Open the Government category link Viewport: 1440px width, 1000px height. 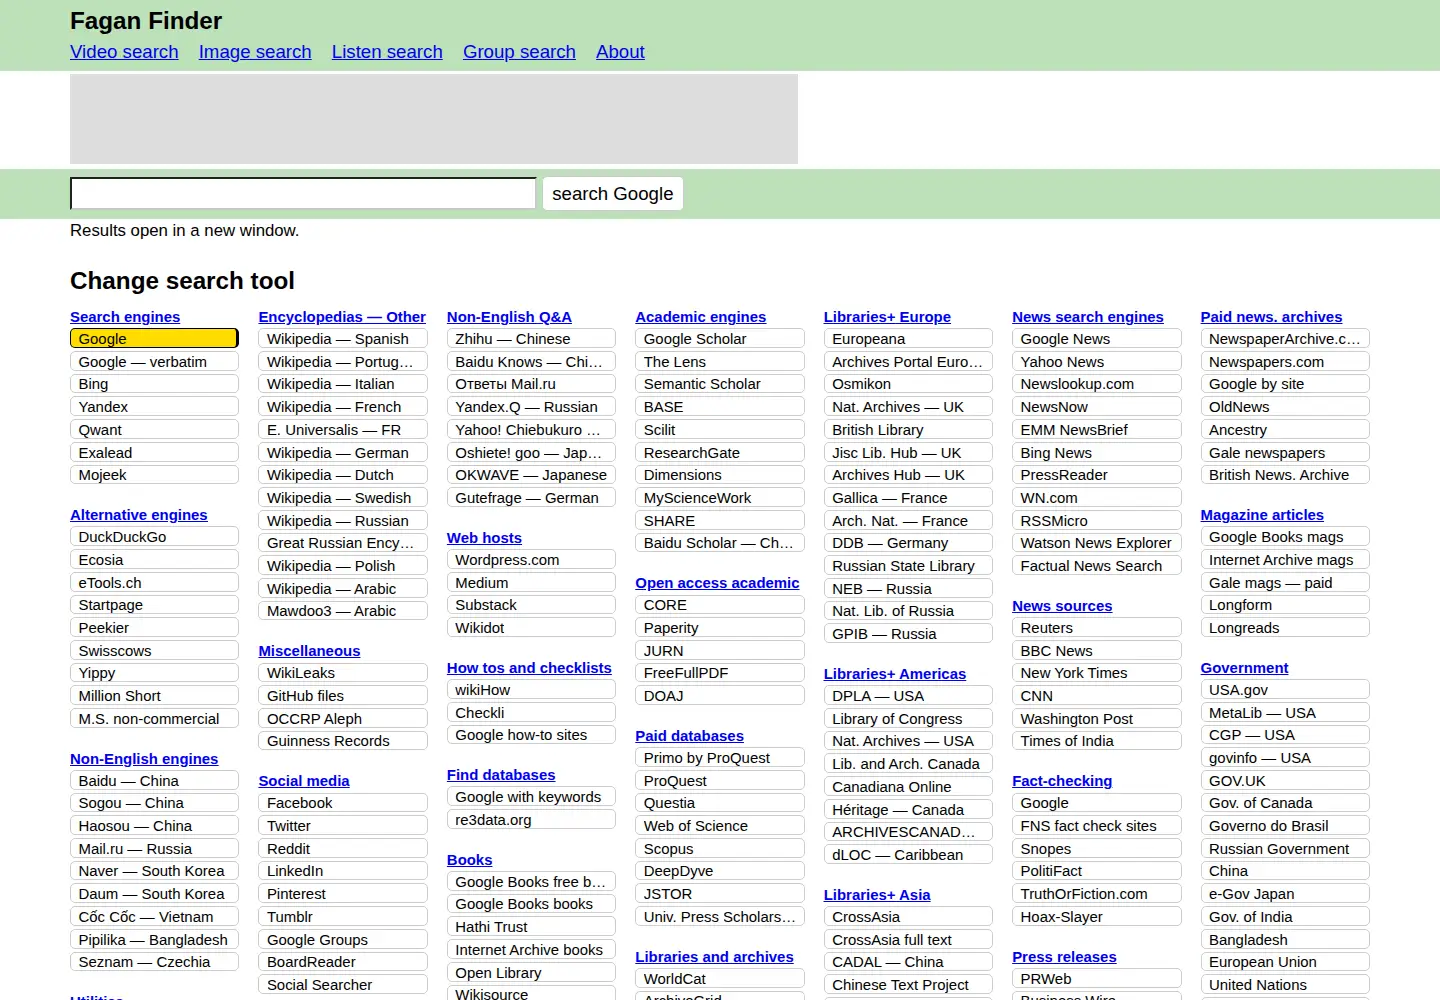point(1245,668)
